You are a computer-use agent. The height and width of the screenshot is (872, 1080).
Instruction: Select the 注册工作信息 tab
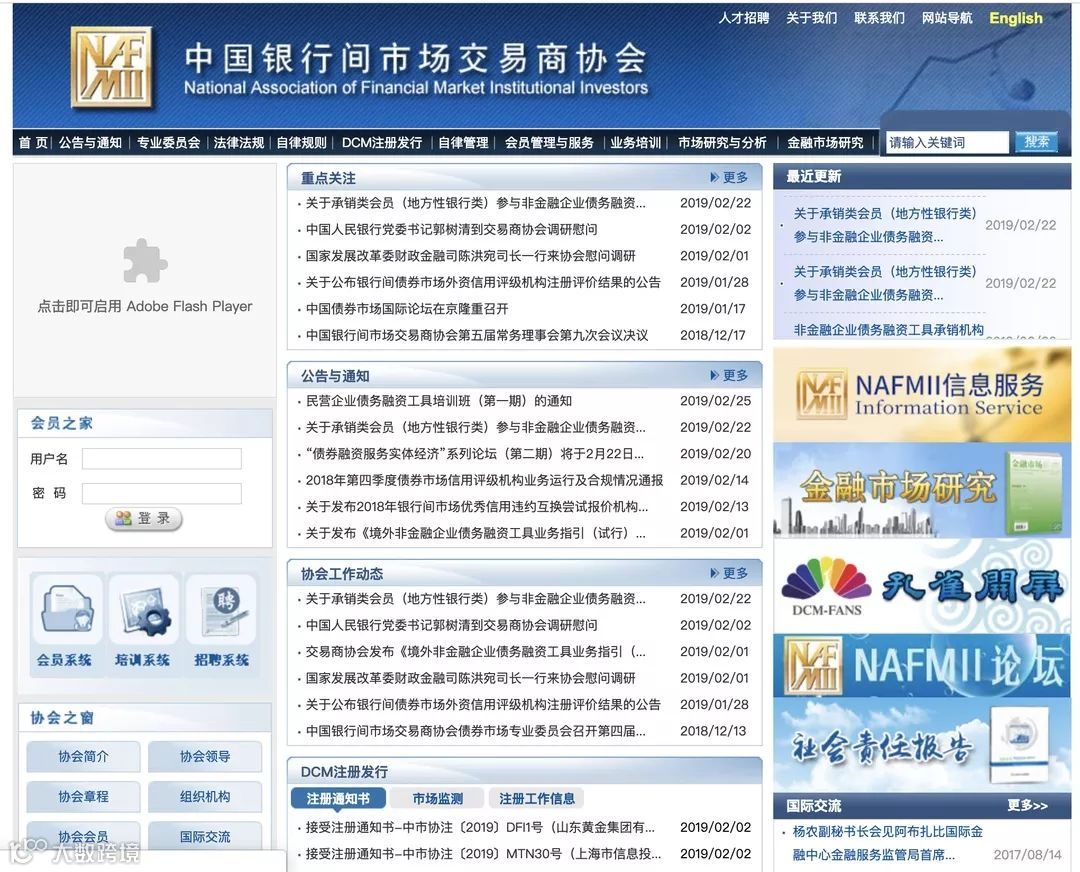coord(537,798)
